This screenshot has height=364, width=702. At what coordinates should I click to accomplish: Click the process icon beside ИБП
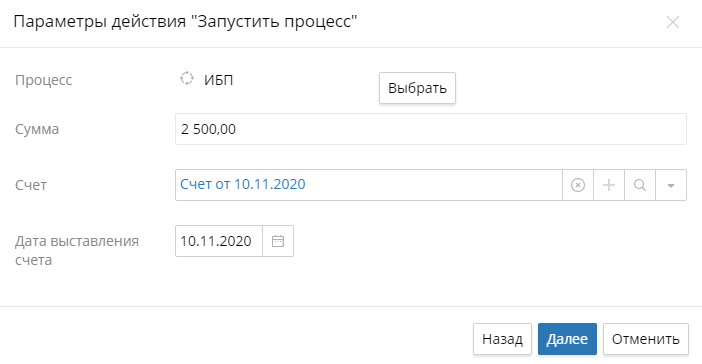187,78
